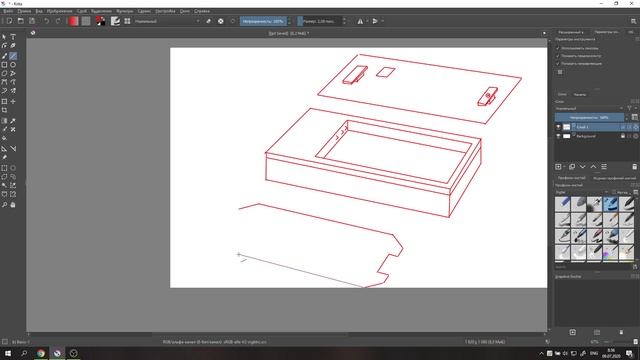640x360 pixels.
Task: Hide the Background layer via eye icon
Action: point(558,136)
